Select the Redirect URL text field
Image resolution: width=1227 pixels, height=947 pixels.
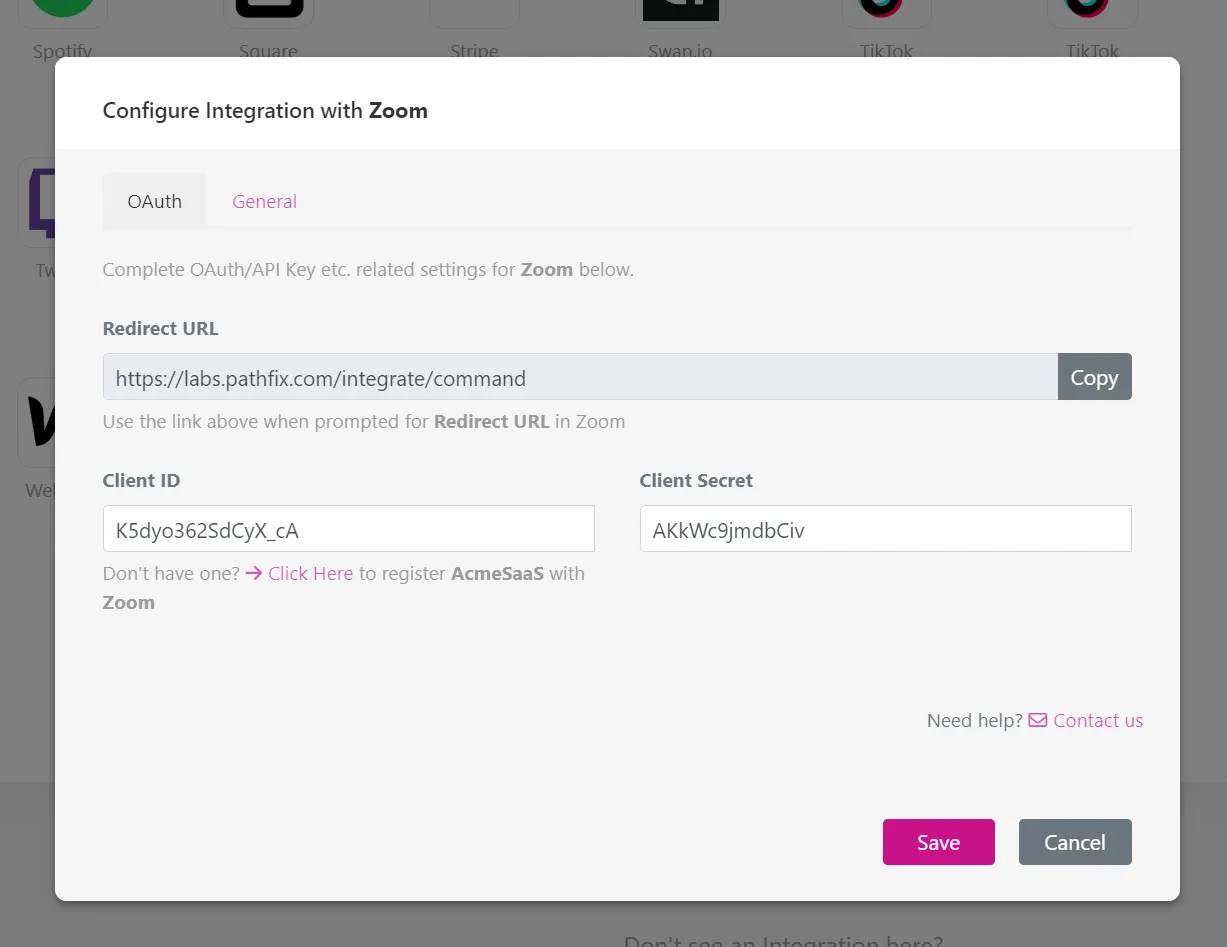[580, 377]
